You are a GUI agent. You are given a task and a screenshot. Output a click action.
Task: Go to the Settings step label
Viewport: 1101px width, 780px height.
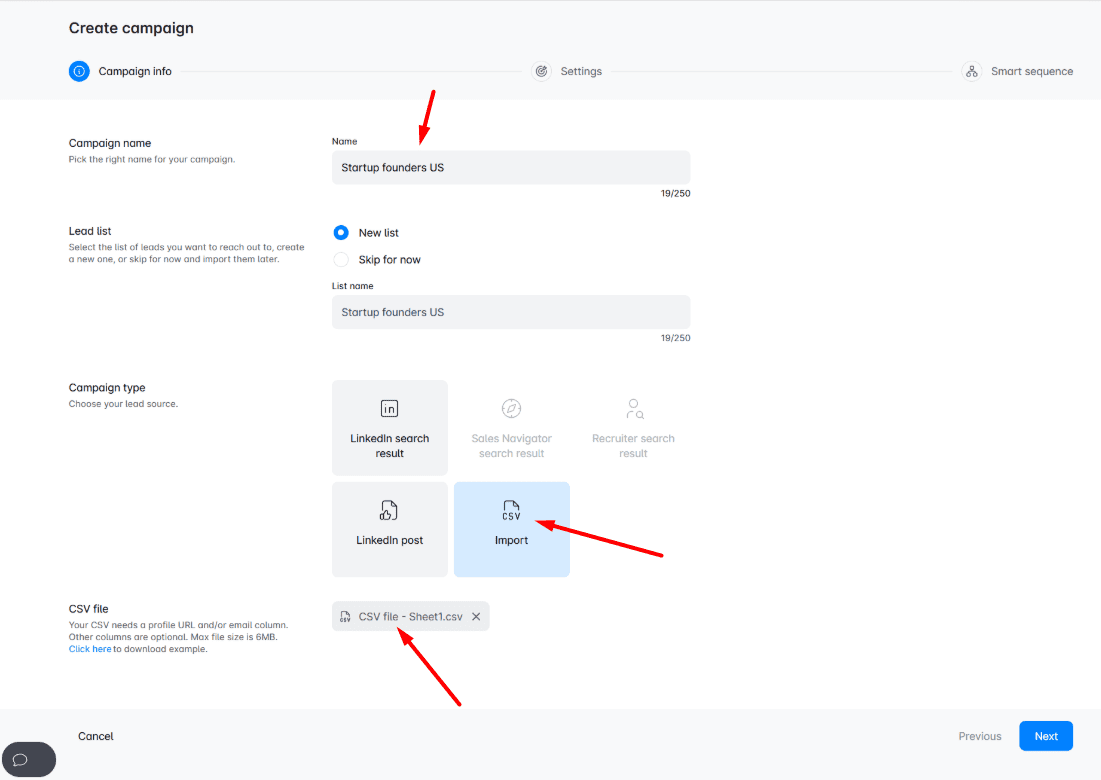click(581, 71)
